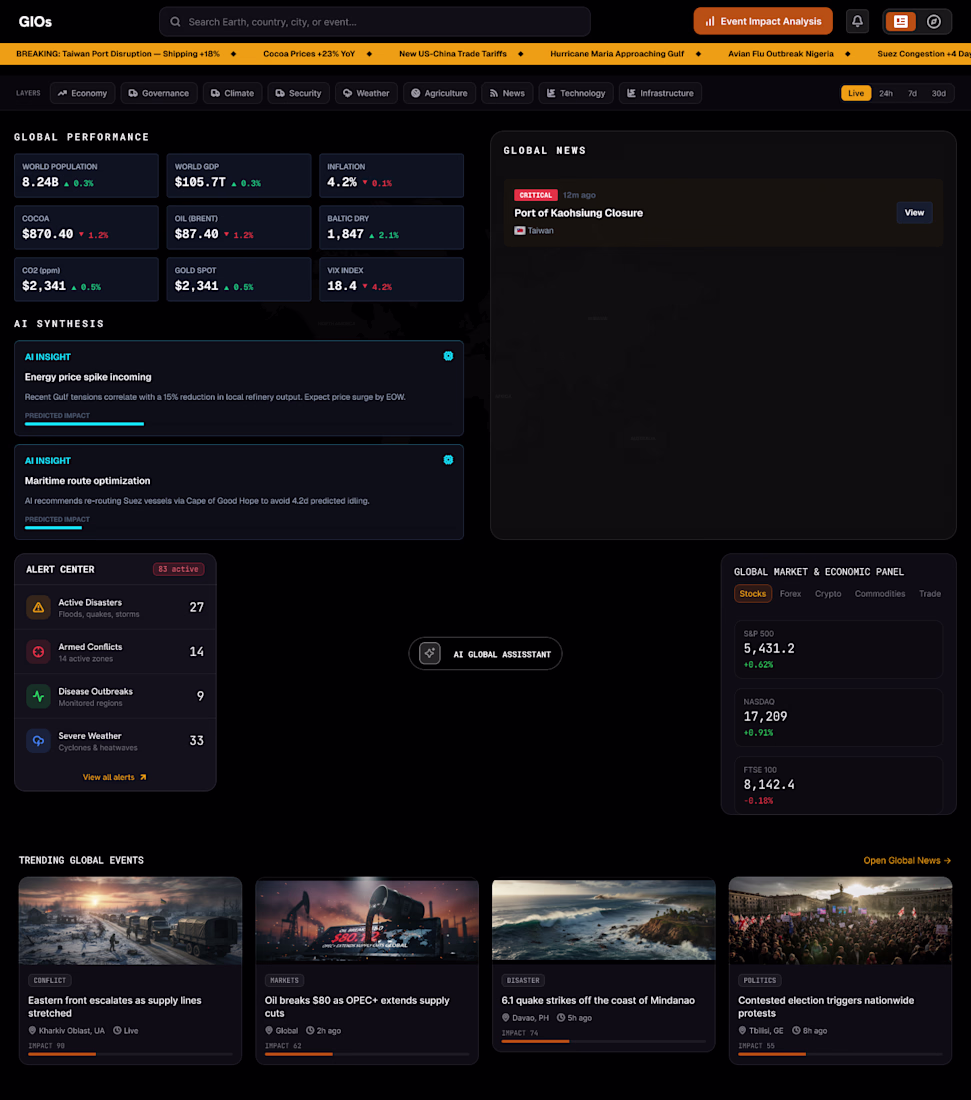This screenshot has width=971, height=1100.
Task: Open the contested election protests thumbnail
Action: [x=841, y=921]
